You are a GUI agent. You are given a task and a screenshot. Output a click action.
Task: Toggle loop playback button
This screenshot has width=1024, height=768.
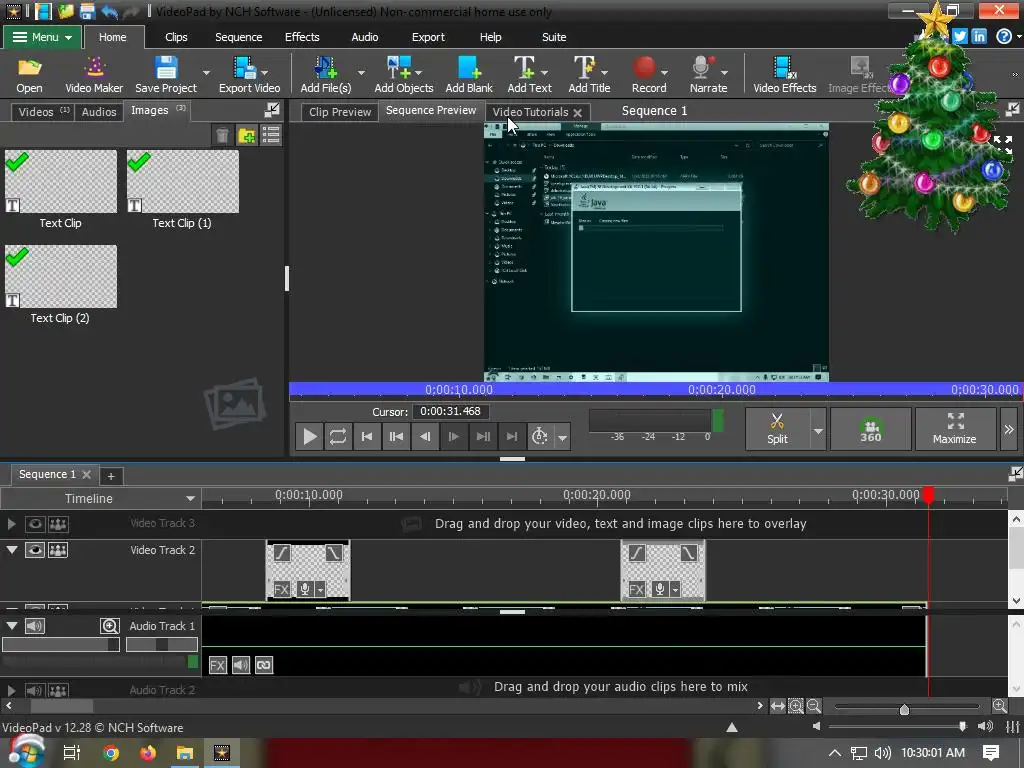click(x=338, y=436)
